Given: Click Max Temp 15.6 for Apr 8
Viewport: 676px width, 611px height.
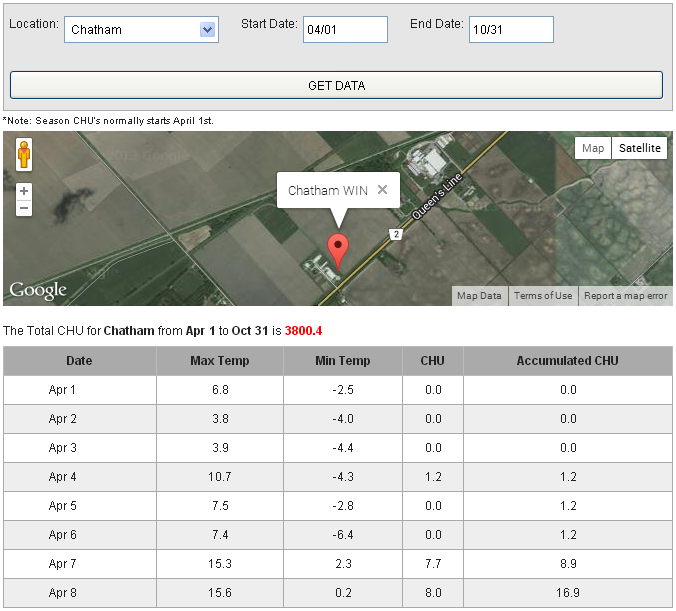Looking at the screenshot, I should (x=220, y=592).
